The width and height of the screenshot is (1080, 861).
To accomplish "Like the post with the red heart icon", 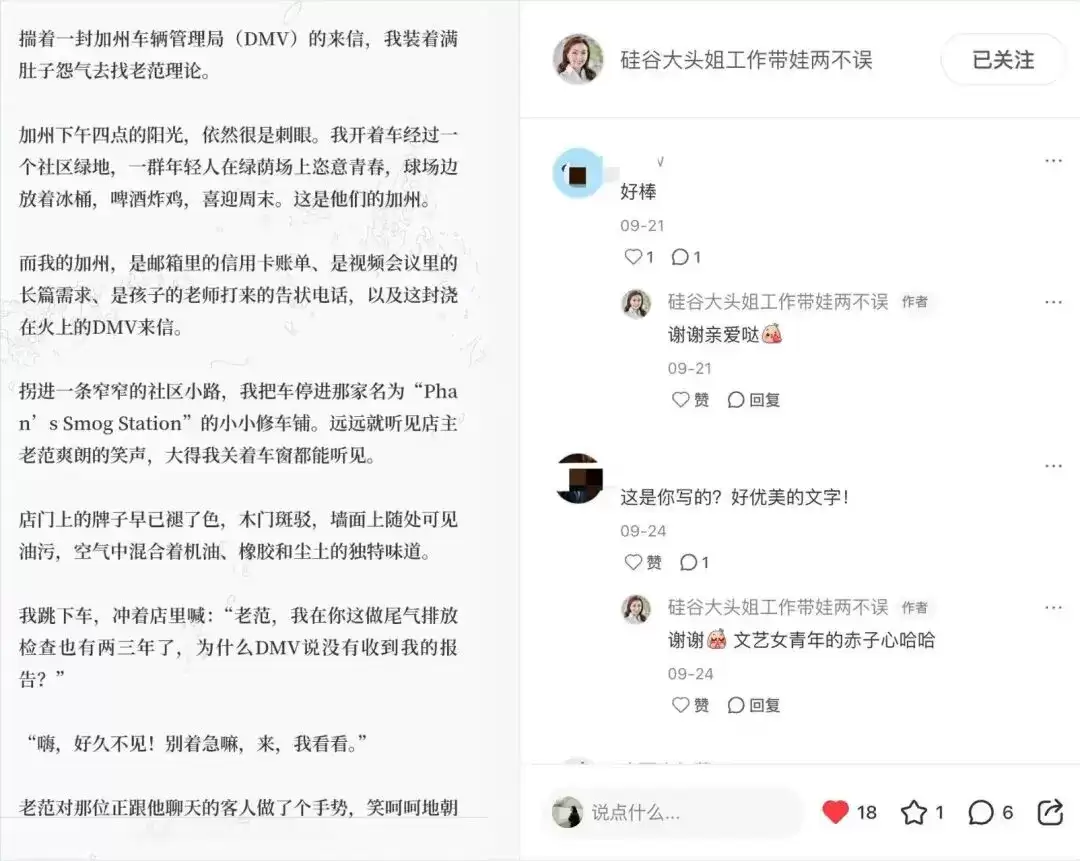I will click(835, 812).
